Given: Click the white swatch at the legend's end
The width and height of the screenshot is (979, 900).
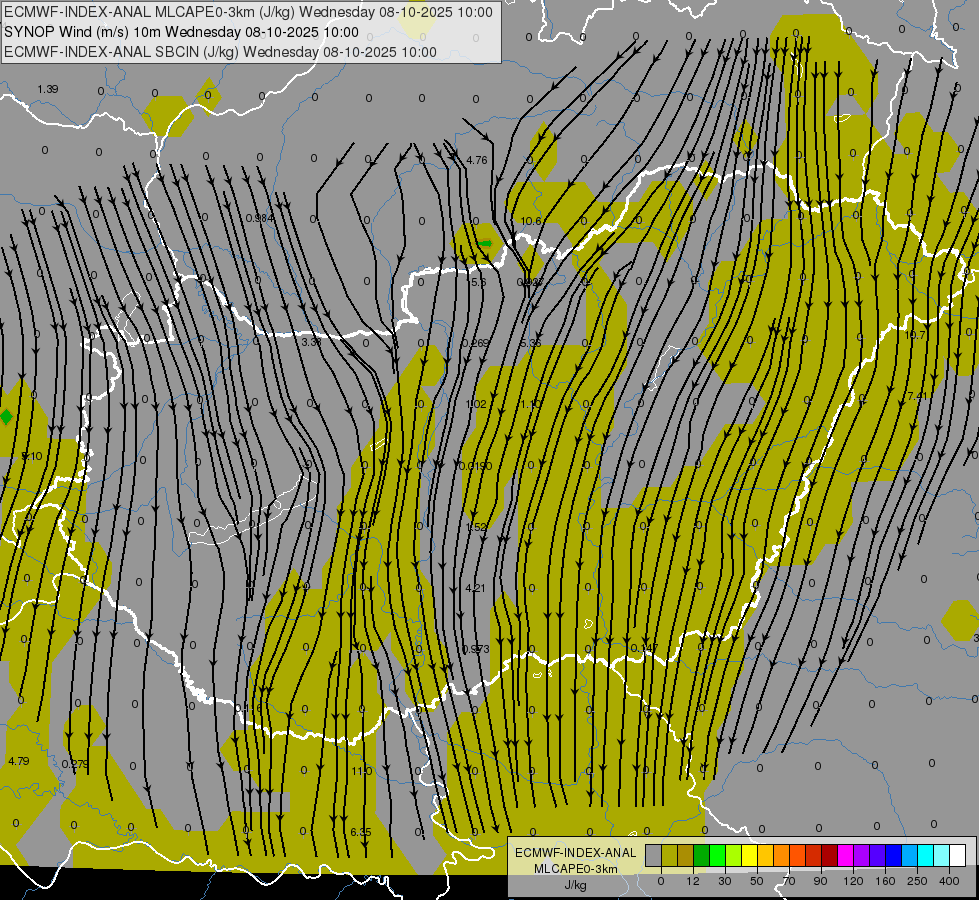Looking at the screenshot, I should coord(958,856).
